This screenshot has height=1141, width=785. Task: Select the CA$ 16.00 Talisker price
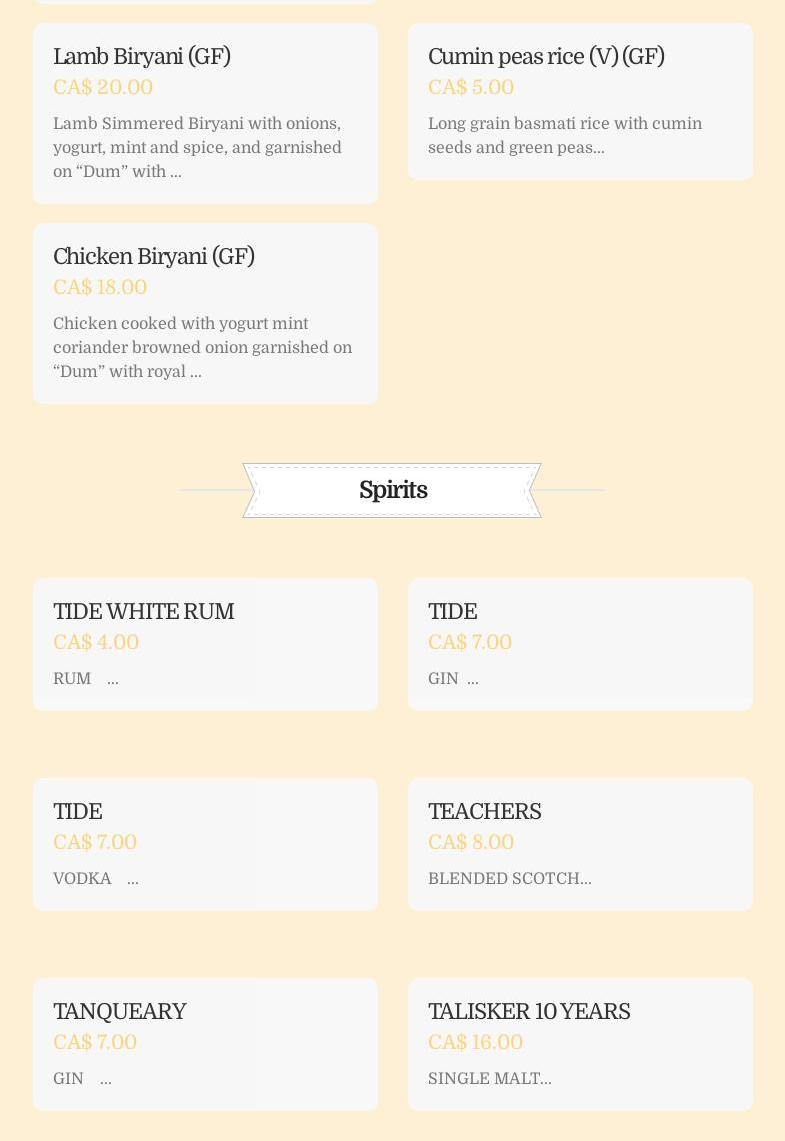(x=475, y=1043)
